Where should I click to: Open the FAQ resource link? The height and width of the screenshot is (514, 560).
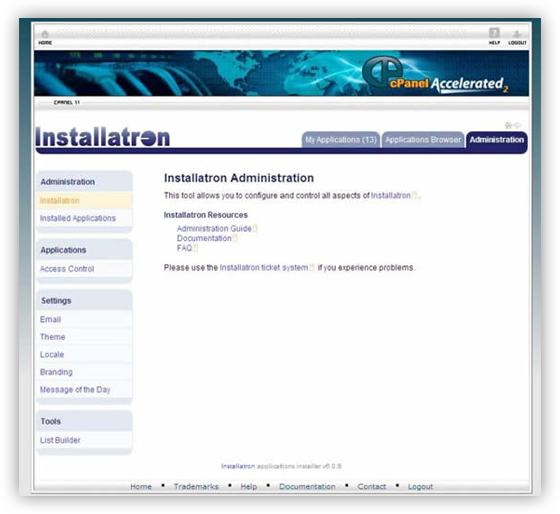184,248
